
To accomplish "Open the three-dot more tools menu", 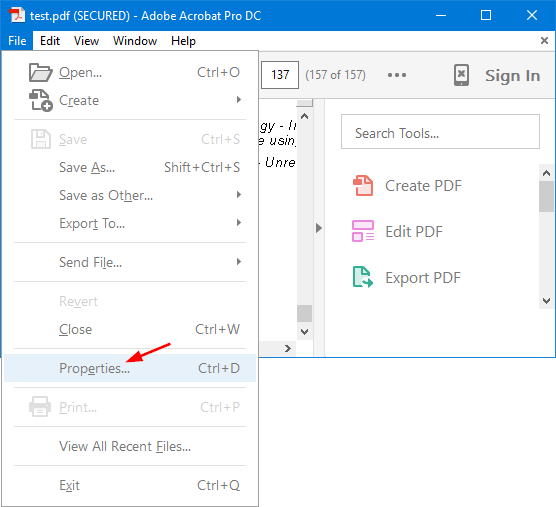I will (397, 75).
